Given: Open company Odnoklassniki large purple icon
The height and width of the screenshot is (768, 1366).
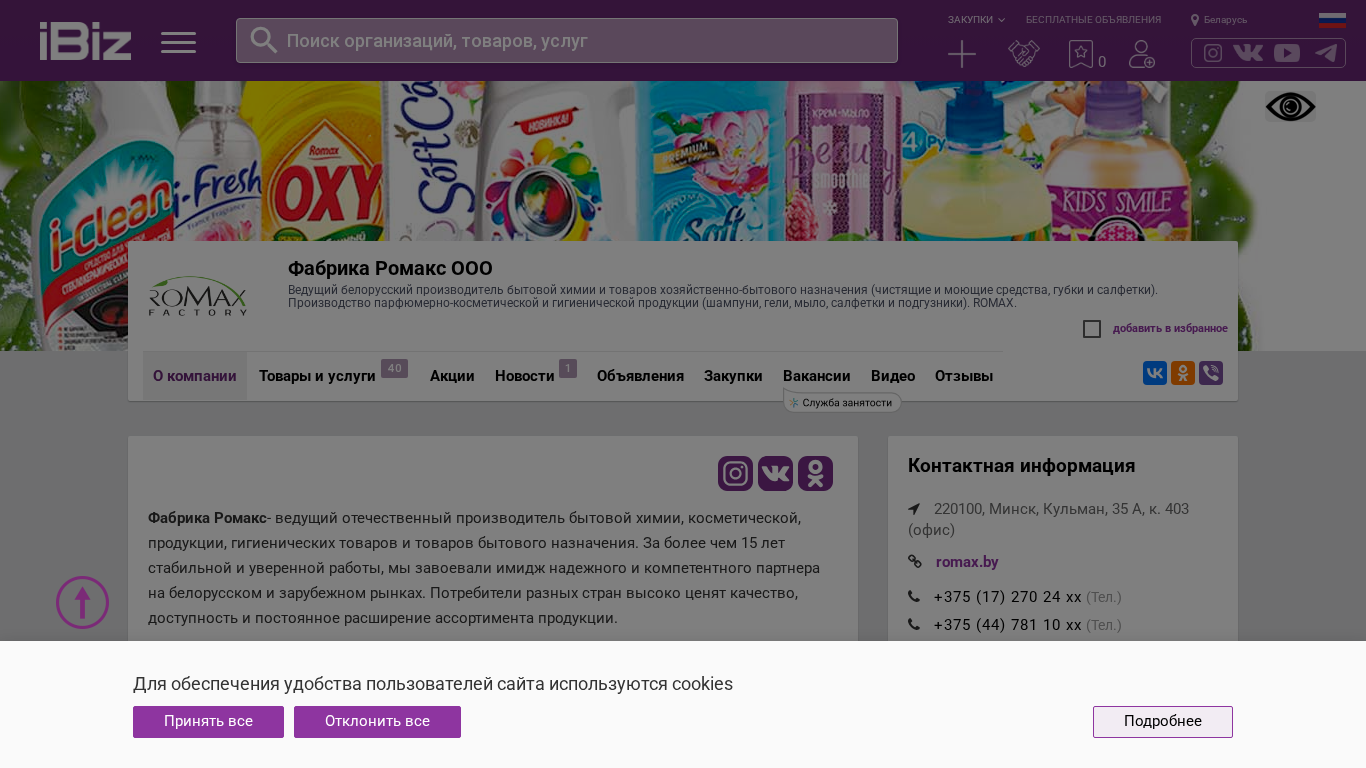Looking at the screenshot, I should [815, 473].
